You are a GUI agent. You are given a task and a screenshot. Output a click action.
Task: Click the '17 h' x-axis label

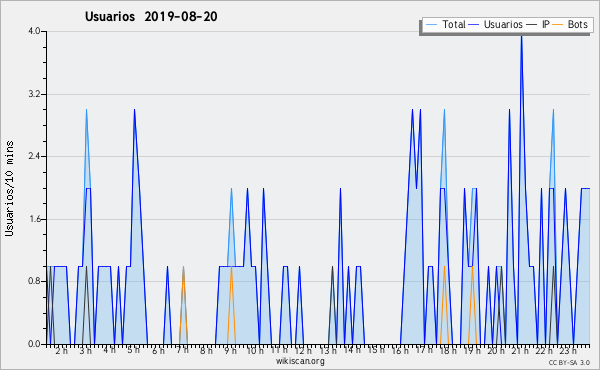coord(424,350)
